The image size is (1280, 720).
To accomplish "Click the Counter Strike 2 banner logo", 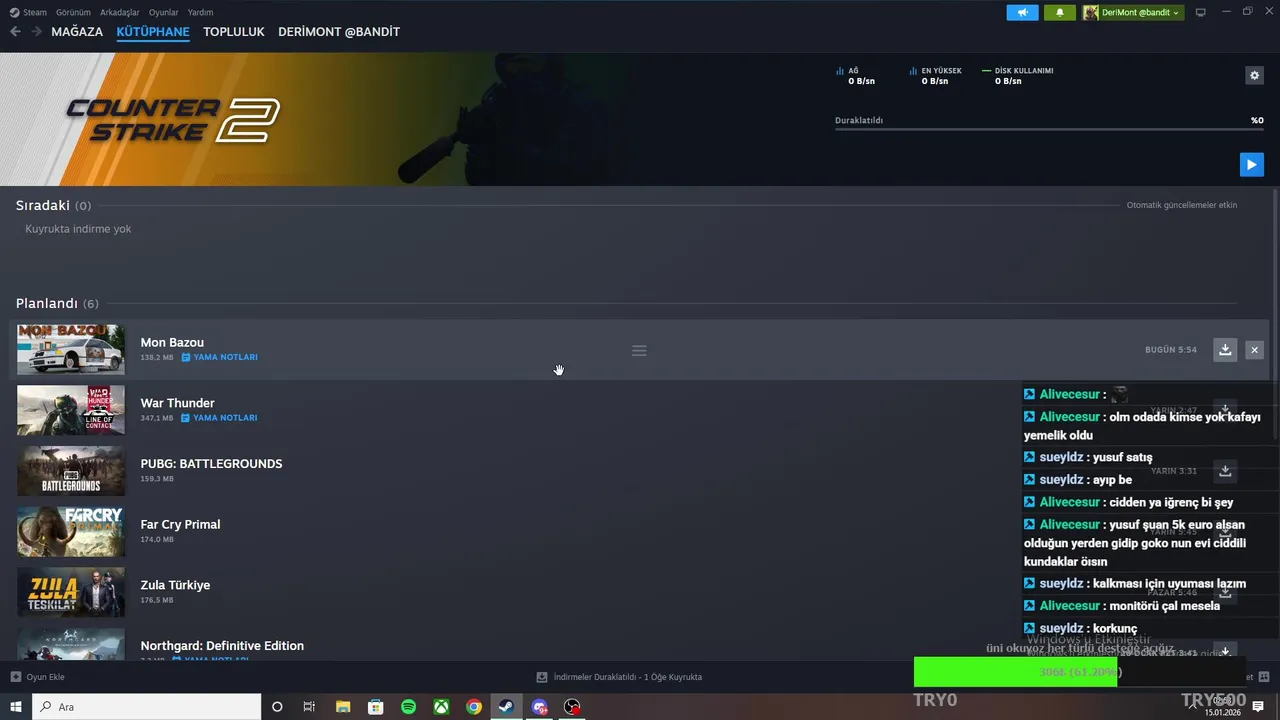I will (172, 120).
